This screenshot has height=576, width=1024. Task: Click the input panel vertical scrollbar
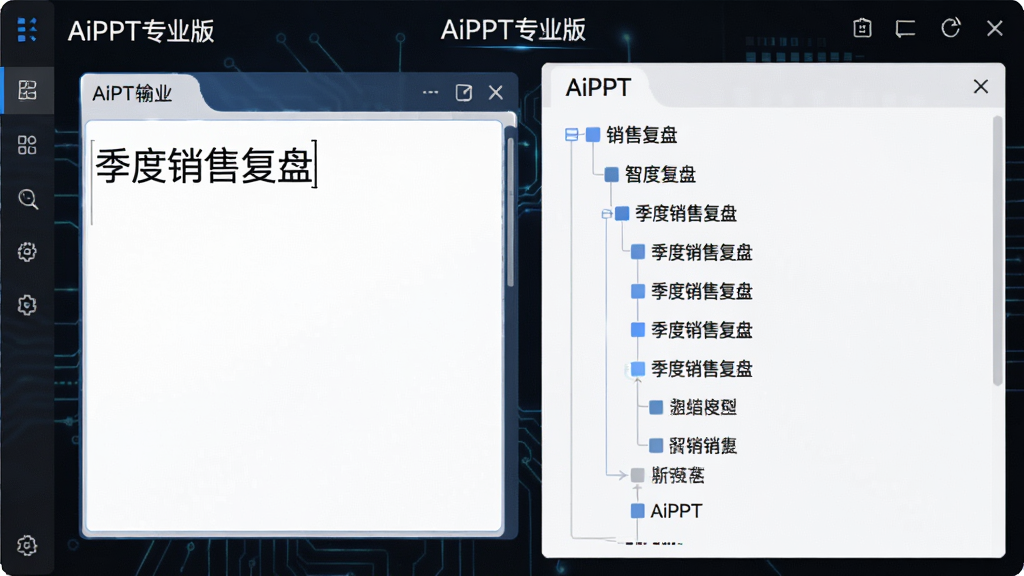click(x=511, y=212)
